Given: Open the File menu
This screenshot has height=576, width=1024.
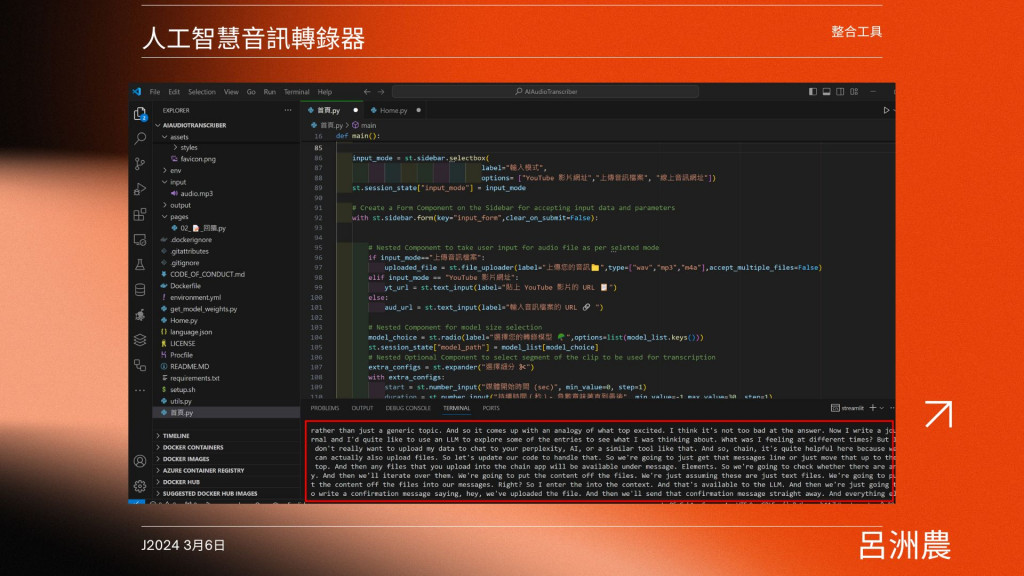Looking at the screenshot, I should click(155, 92).
